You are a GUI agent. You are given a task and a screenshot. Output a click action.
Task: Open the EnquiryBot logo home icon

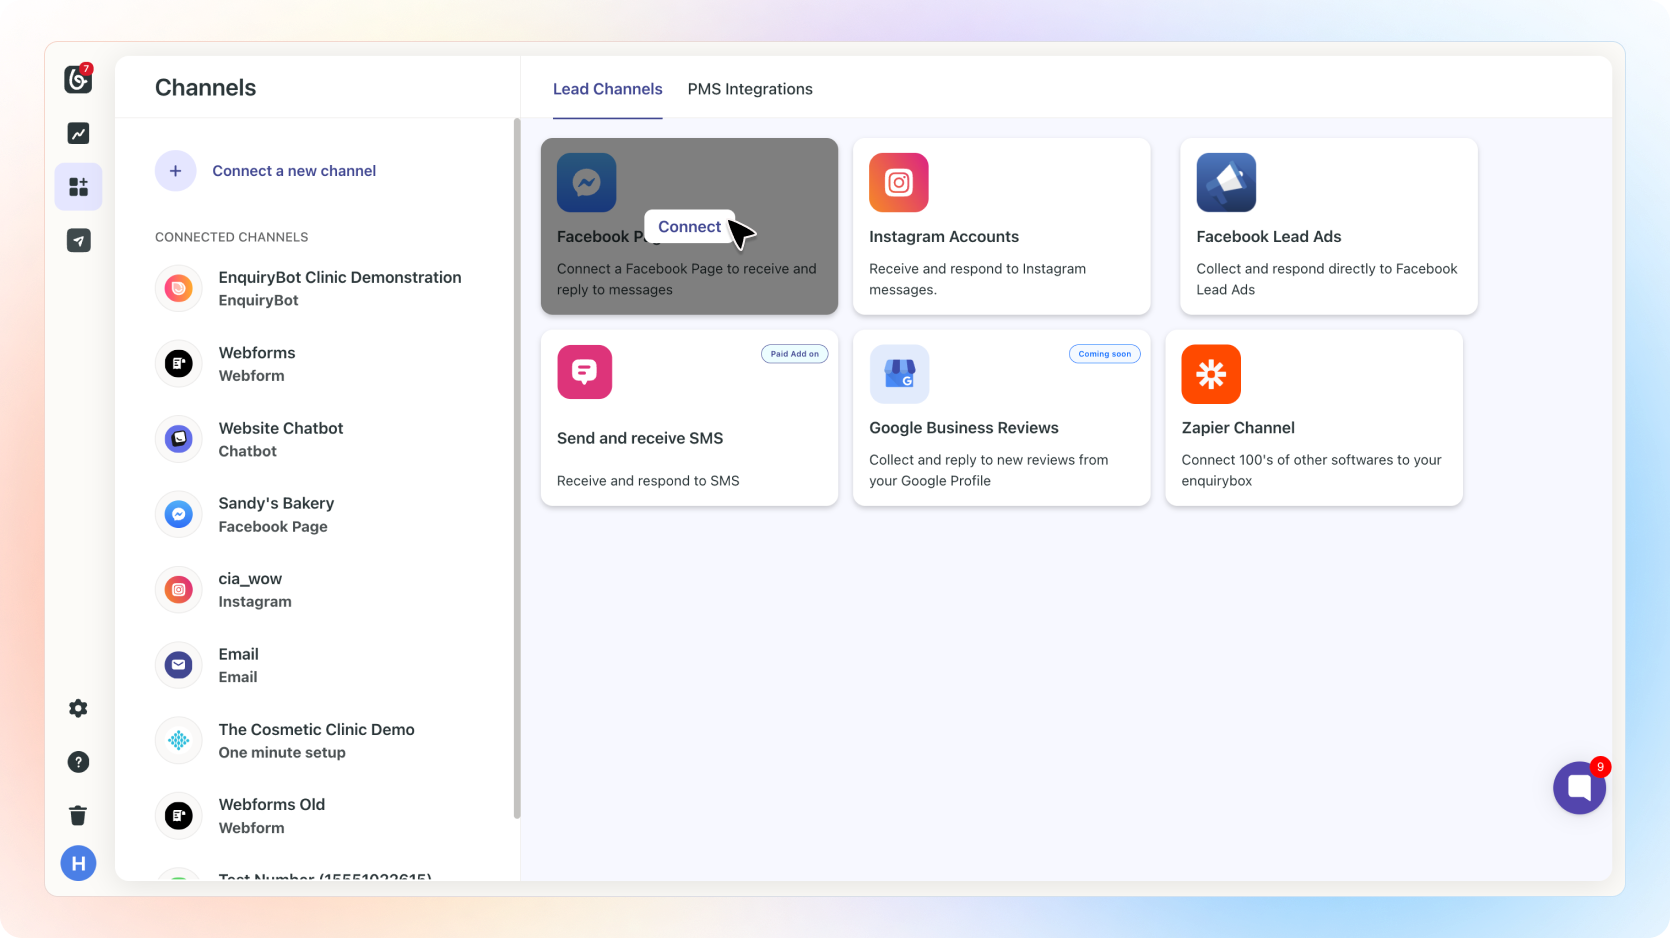coord(78,79)
